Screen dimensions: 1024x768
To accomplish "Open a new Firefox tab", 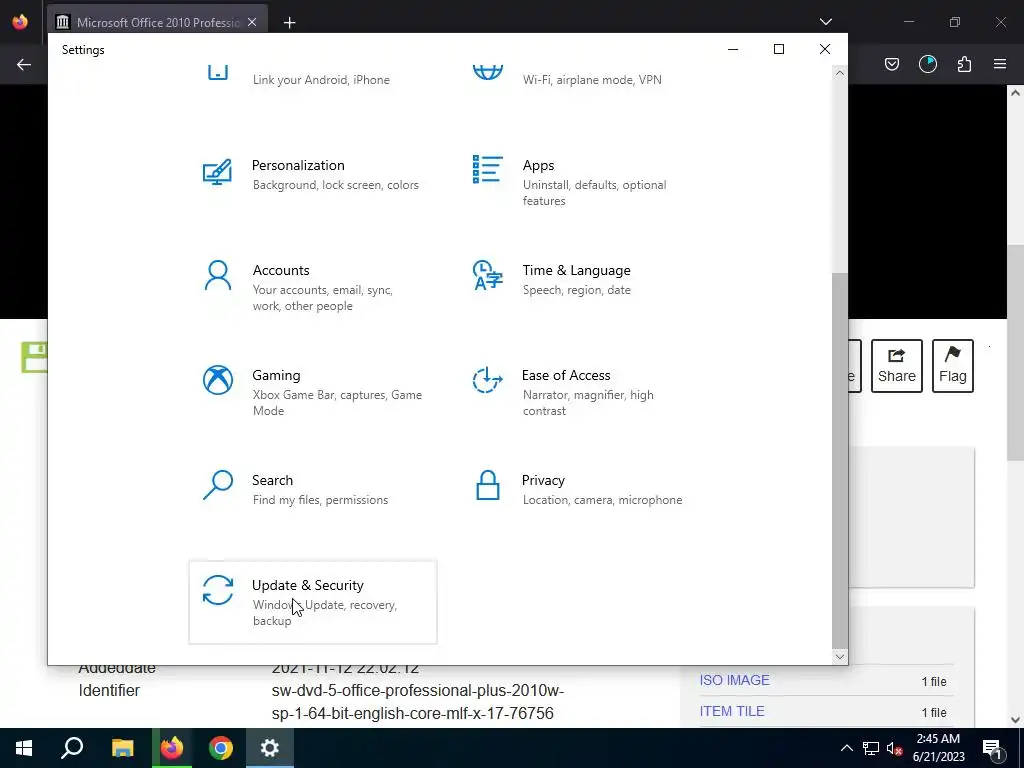I will click(289, 23).
